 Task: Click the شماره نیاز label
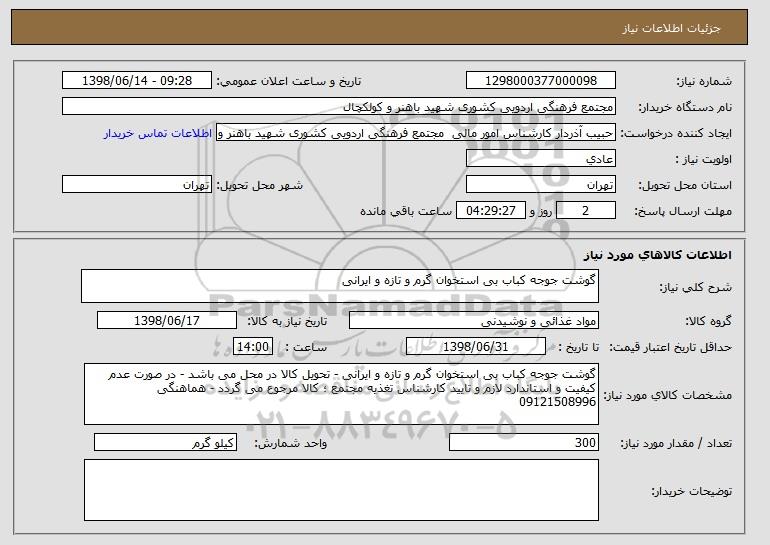pos(704,82)
